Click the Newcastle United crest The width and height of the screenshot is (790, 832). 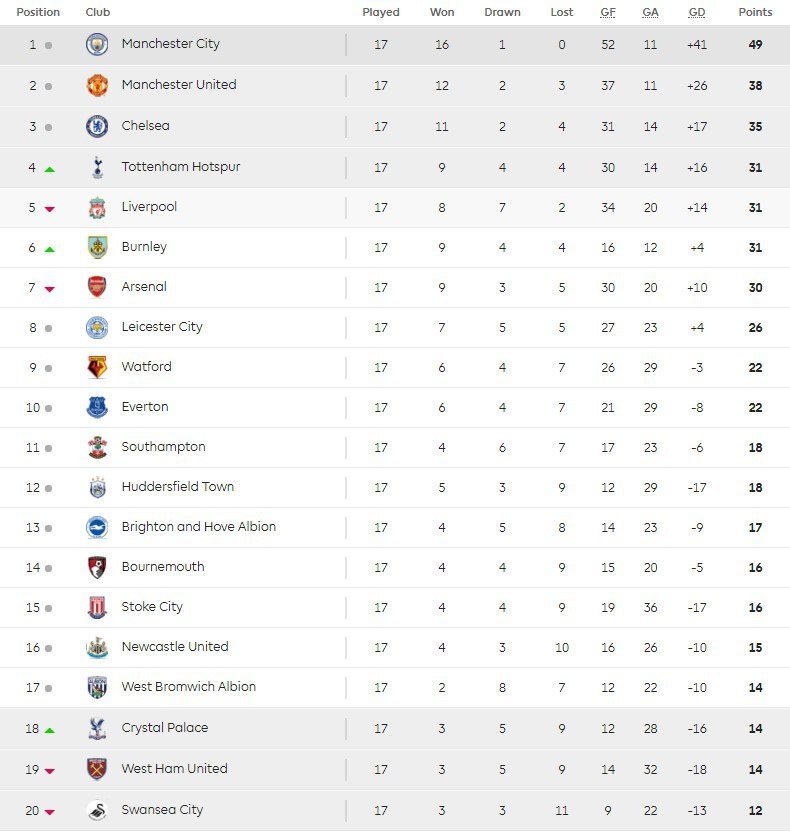(97, 647)
